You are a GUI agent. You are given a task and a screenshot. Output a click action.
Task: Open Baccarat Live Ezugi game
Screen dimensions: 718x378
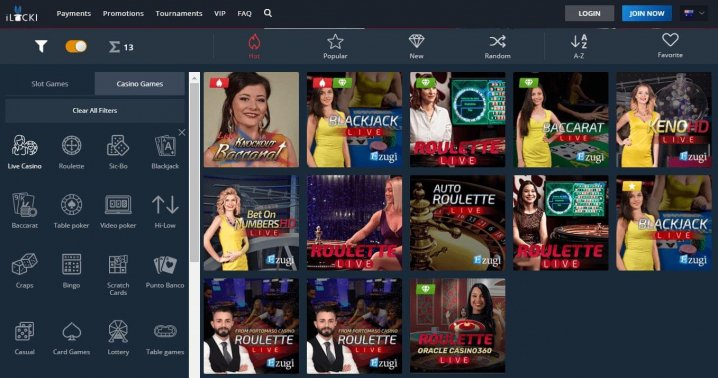pos(560,120)
